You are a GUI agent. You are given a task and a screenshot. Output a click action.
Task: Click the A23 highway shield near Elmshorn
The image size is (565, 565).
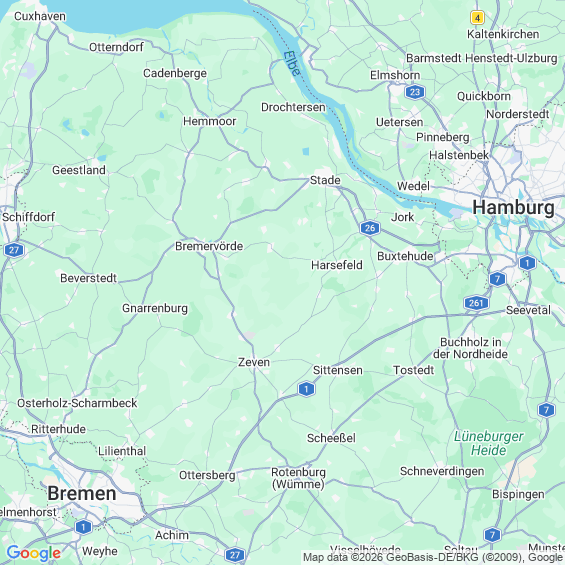coord(415,92)
